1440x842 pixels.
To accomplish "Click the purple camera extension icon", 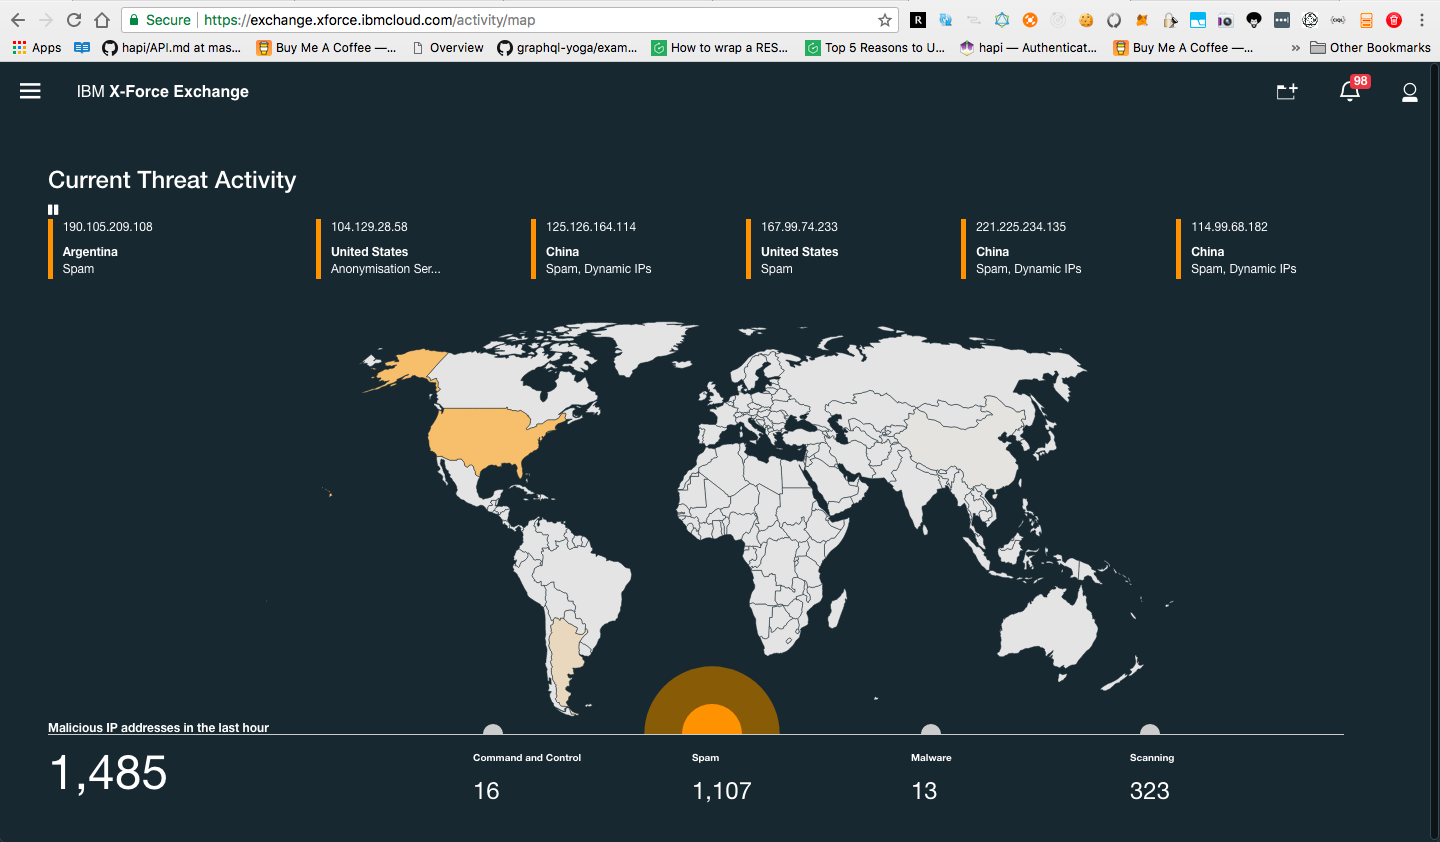I will [1226, 20].
